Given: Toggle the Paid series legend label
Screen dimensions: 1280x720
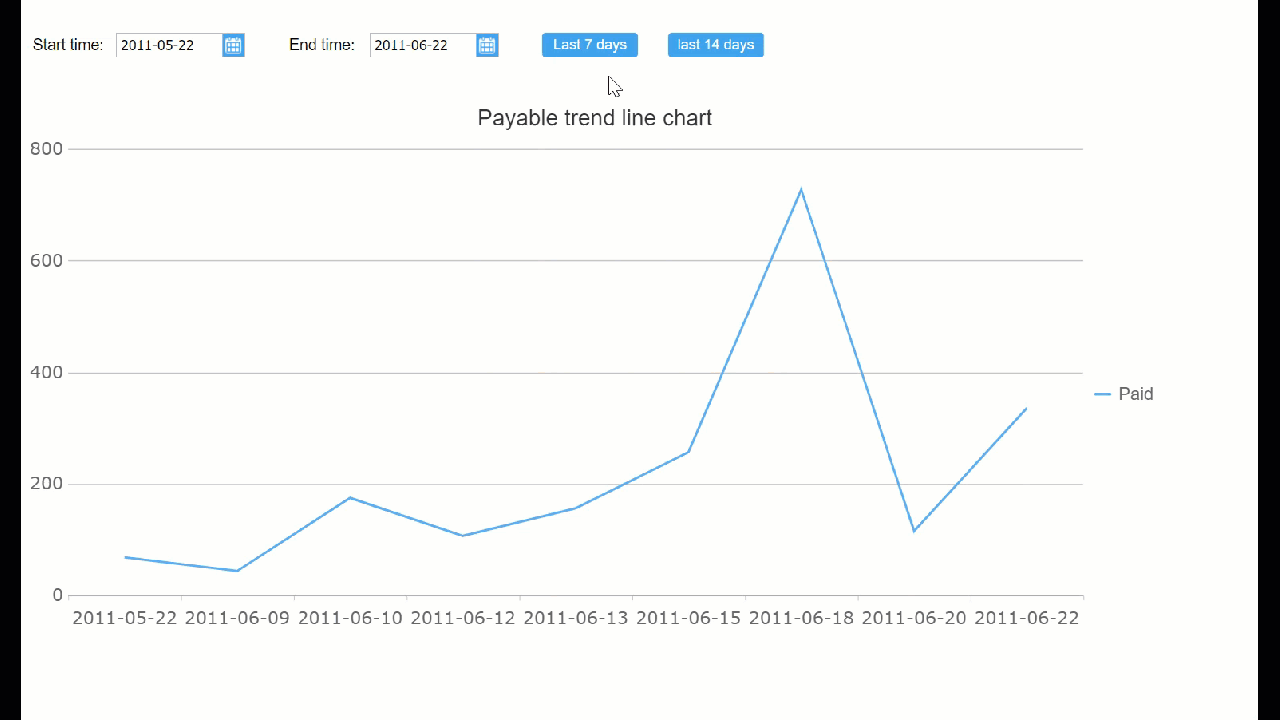Looking at the screenshot, I should point(1136,394).
